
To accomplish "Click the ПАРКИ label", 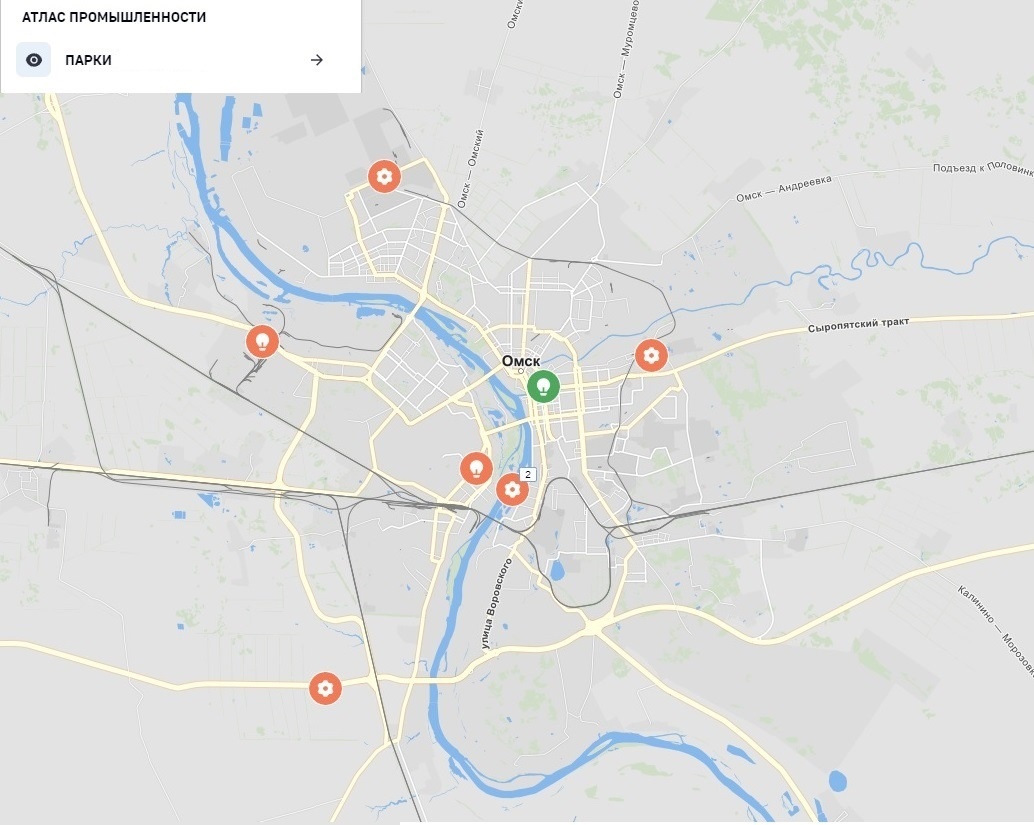I will click(88, 60).
